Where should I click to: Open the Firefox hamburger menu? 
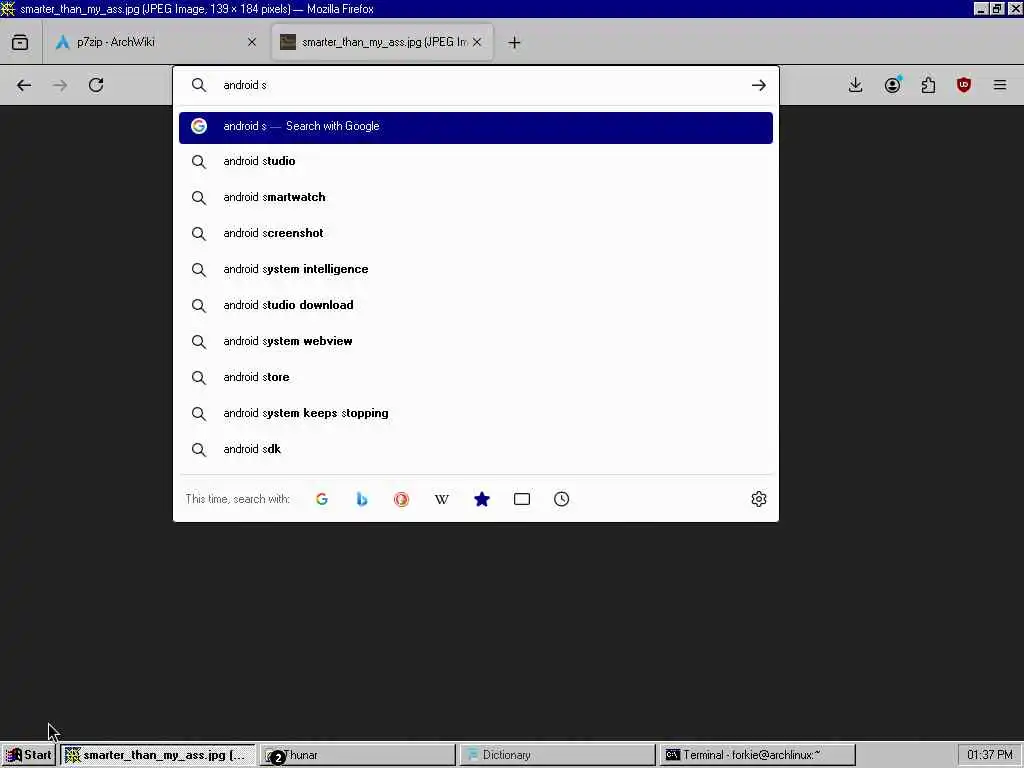[1000, 85]
